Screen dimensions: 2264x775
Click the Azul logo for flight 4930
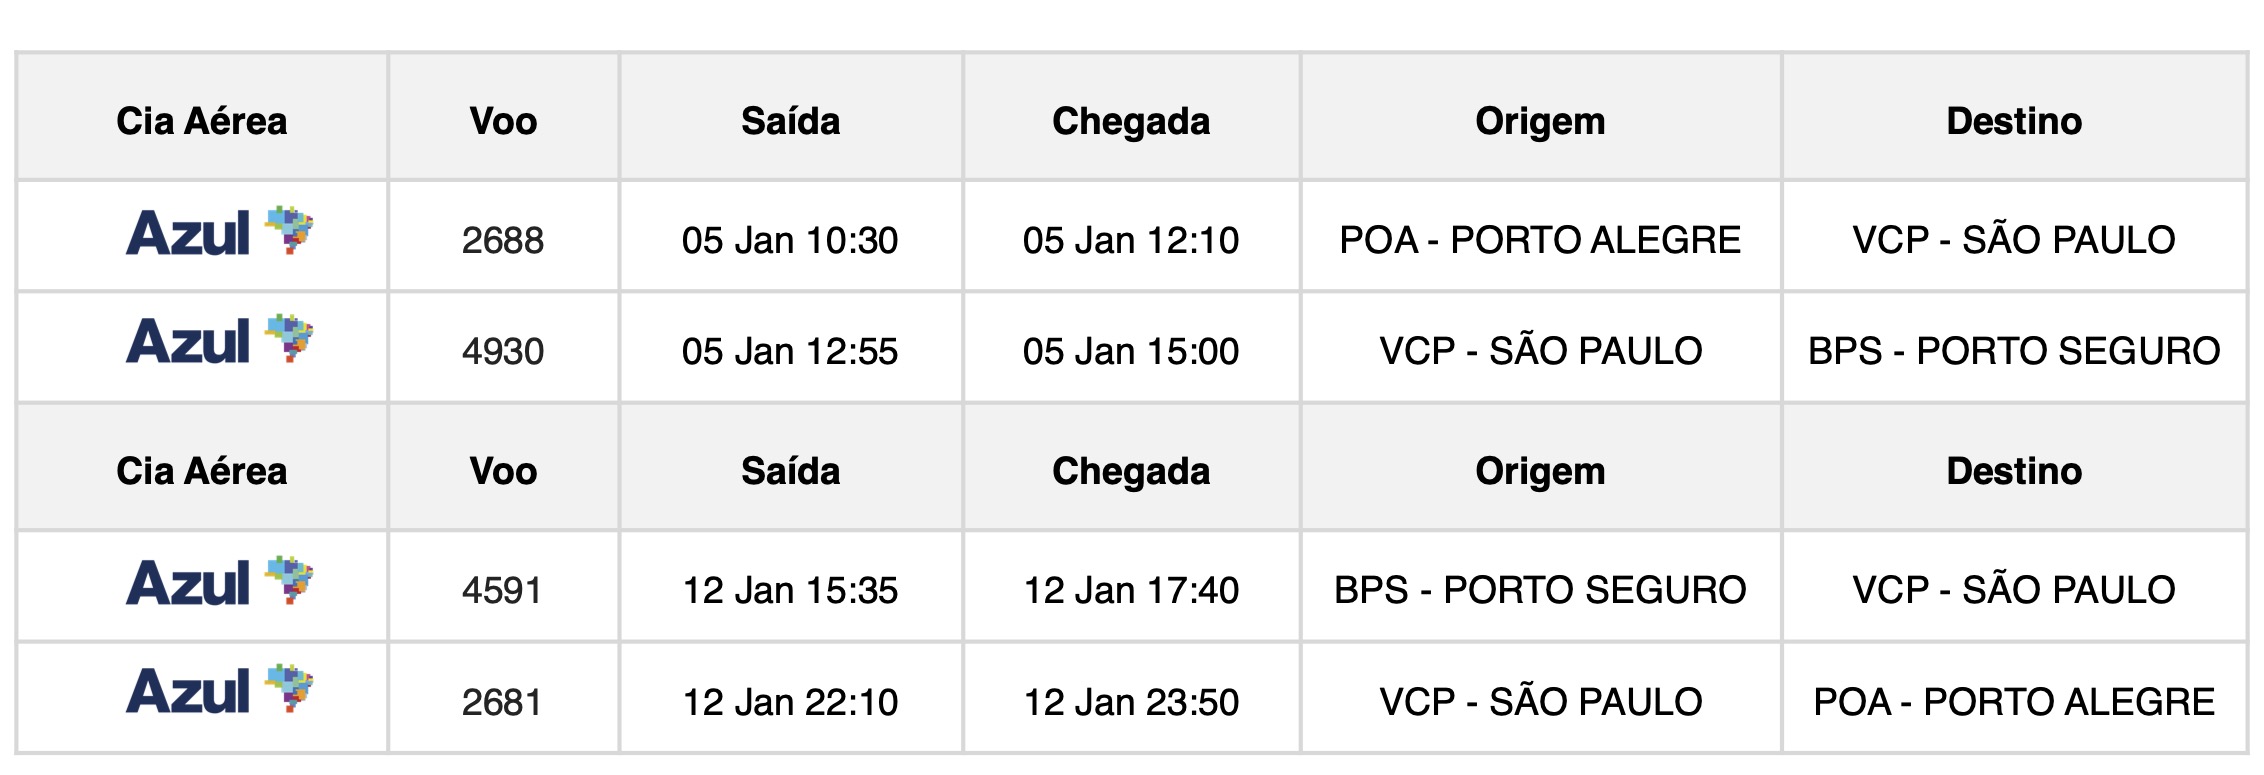220,339
